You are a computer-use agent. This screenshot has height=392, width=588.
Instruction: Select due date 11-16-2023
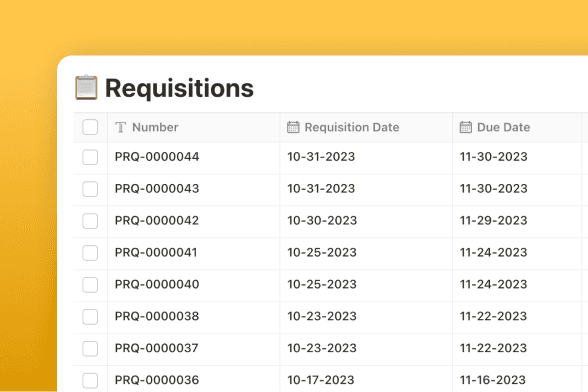(493, 380)
